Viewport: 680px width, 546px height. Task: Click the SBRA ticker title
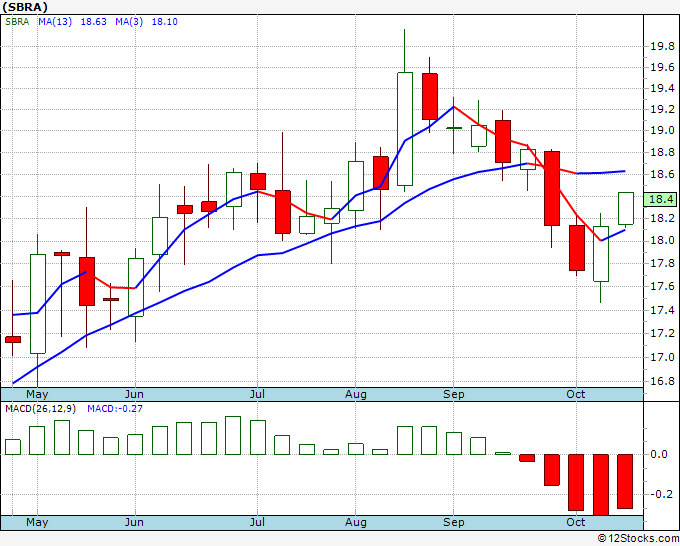click(25, 7)
